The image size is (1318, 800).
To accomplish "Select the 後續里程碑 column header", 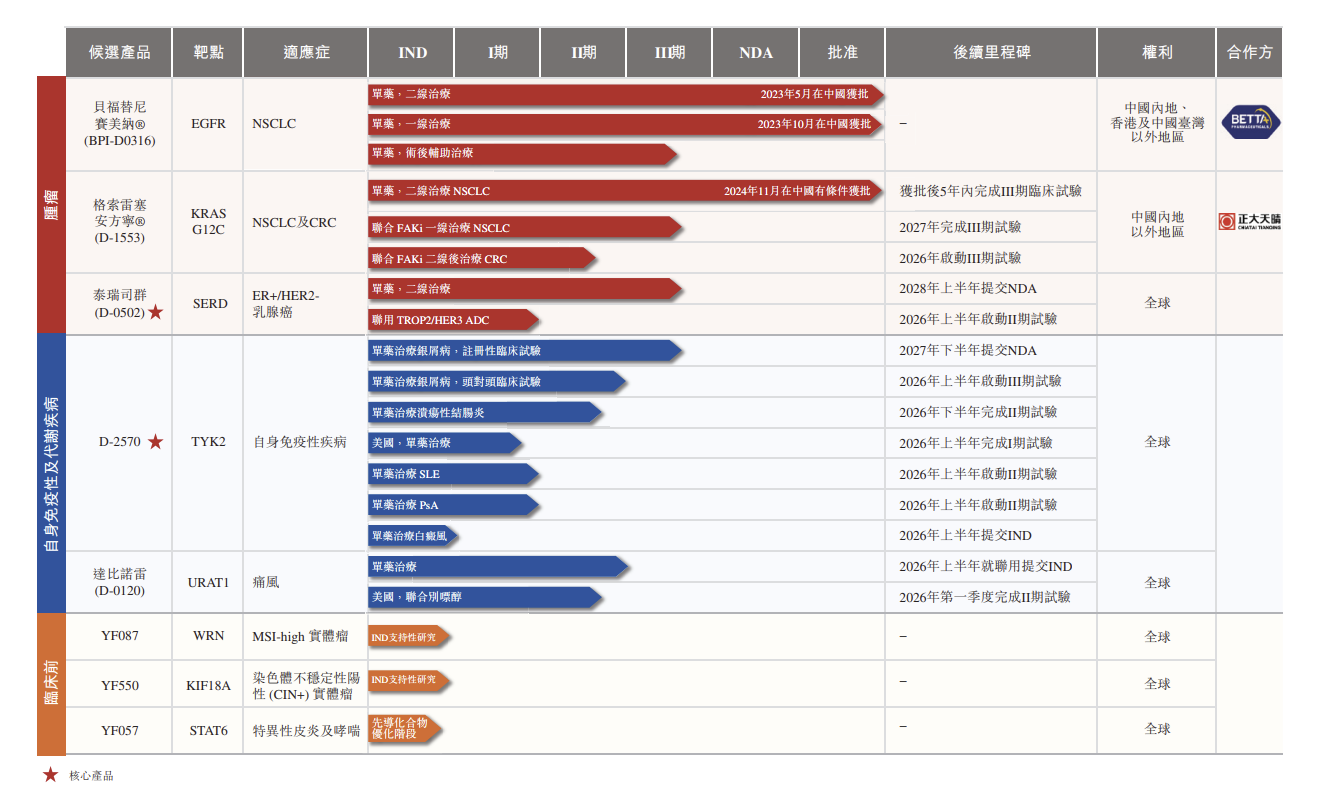I will pyautogui.click(x=991, y=52).
